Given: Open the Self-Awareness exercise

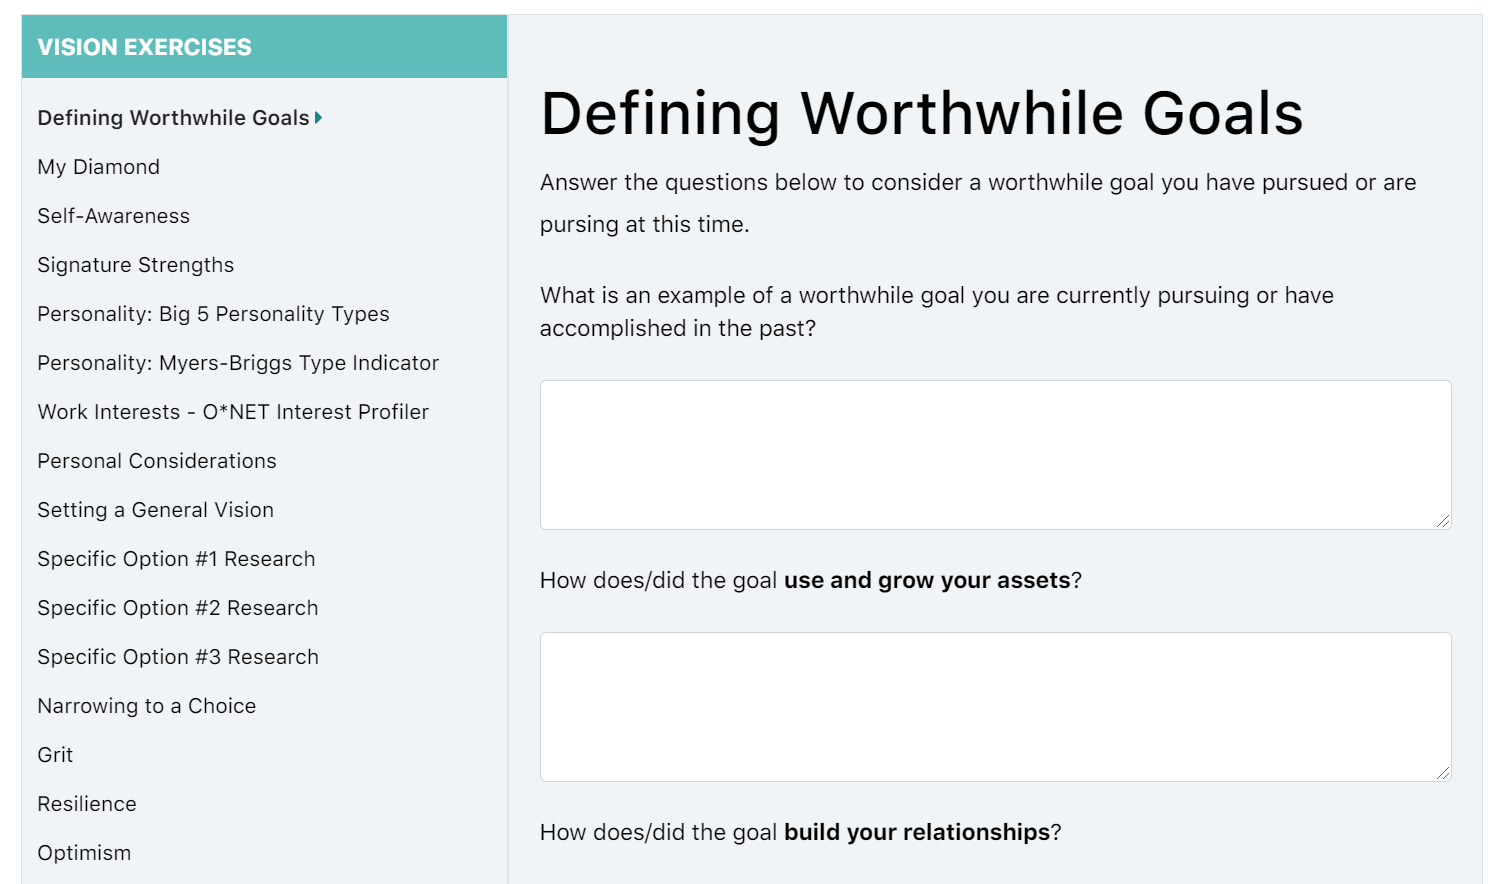Looking at the screenshot, I should 113,216.
